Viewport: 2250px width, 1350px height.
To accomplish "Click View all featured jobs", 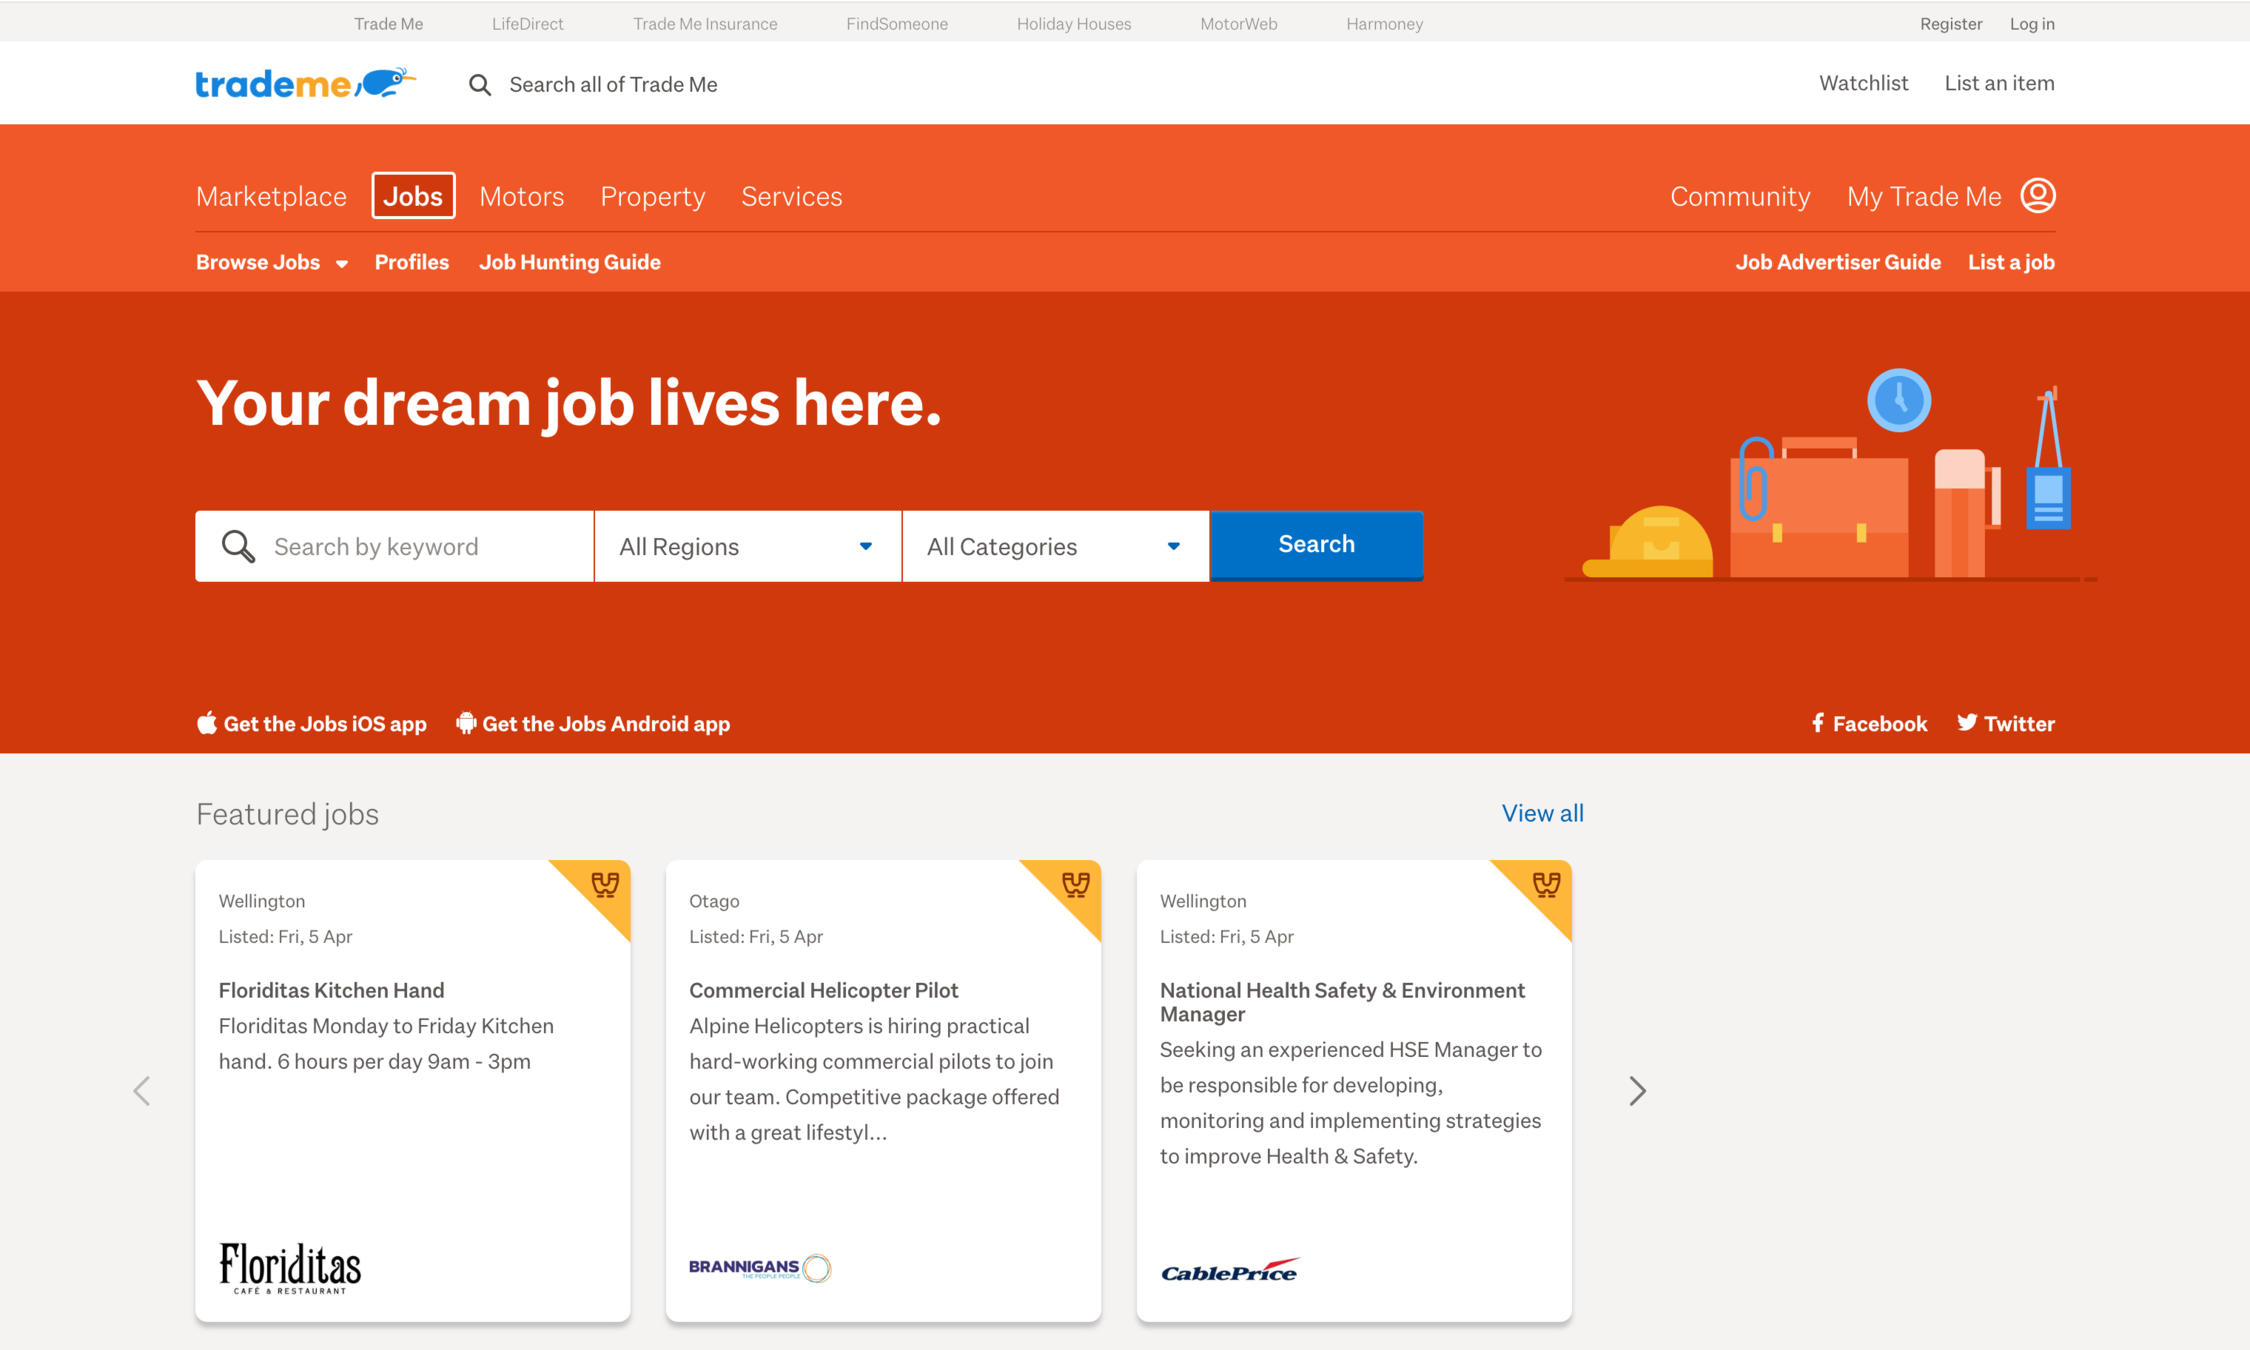I will tap(1542, 813).
